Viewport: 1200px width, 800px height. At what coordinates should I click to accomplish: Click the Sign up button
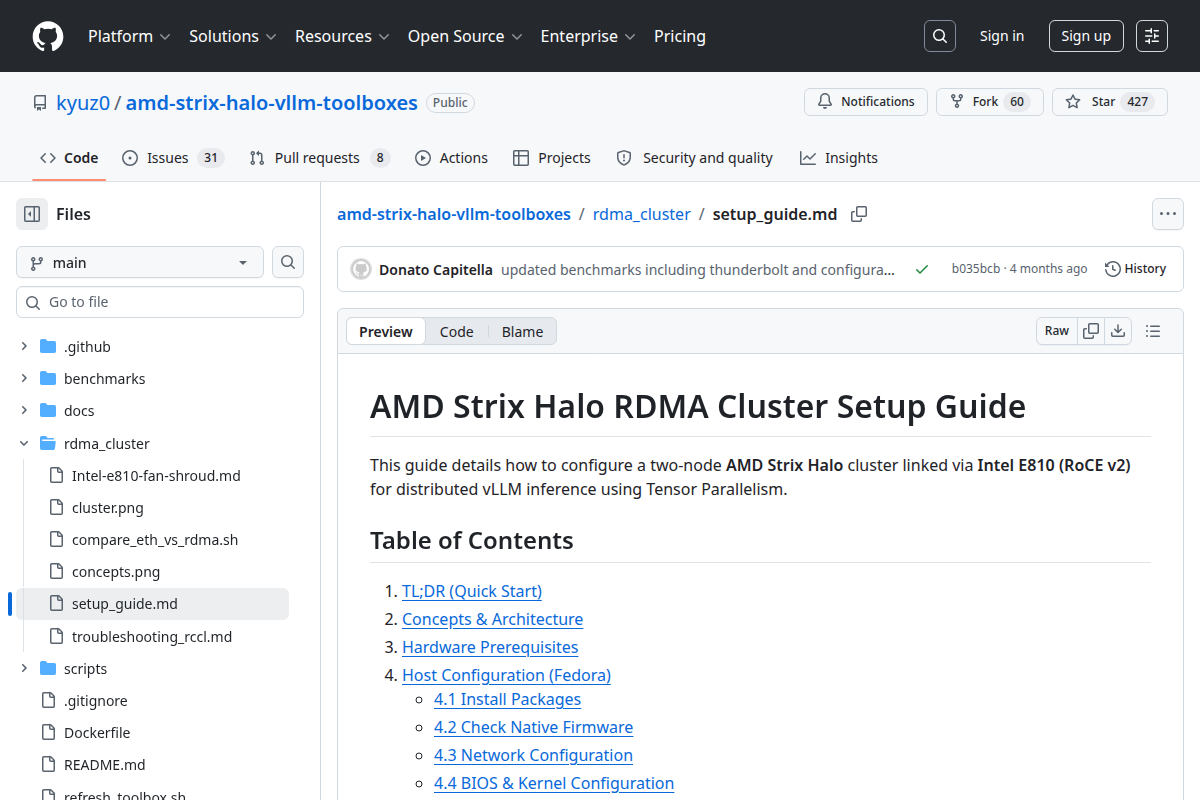coord(1086,36)
